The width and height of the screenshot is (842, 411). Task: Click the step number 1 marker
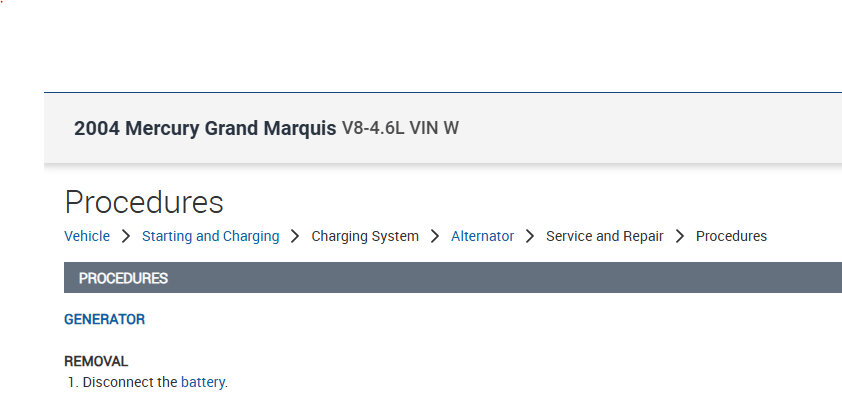[73, 382]
